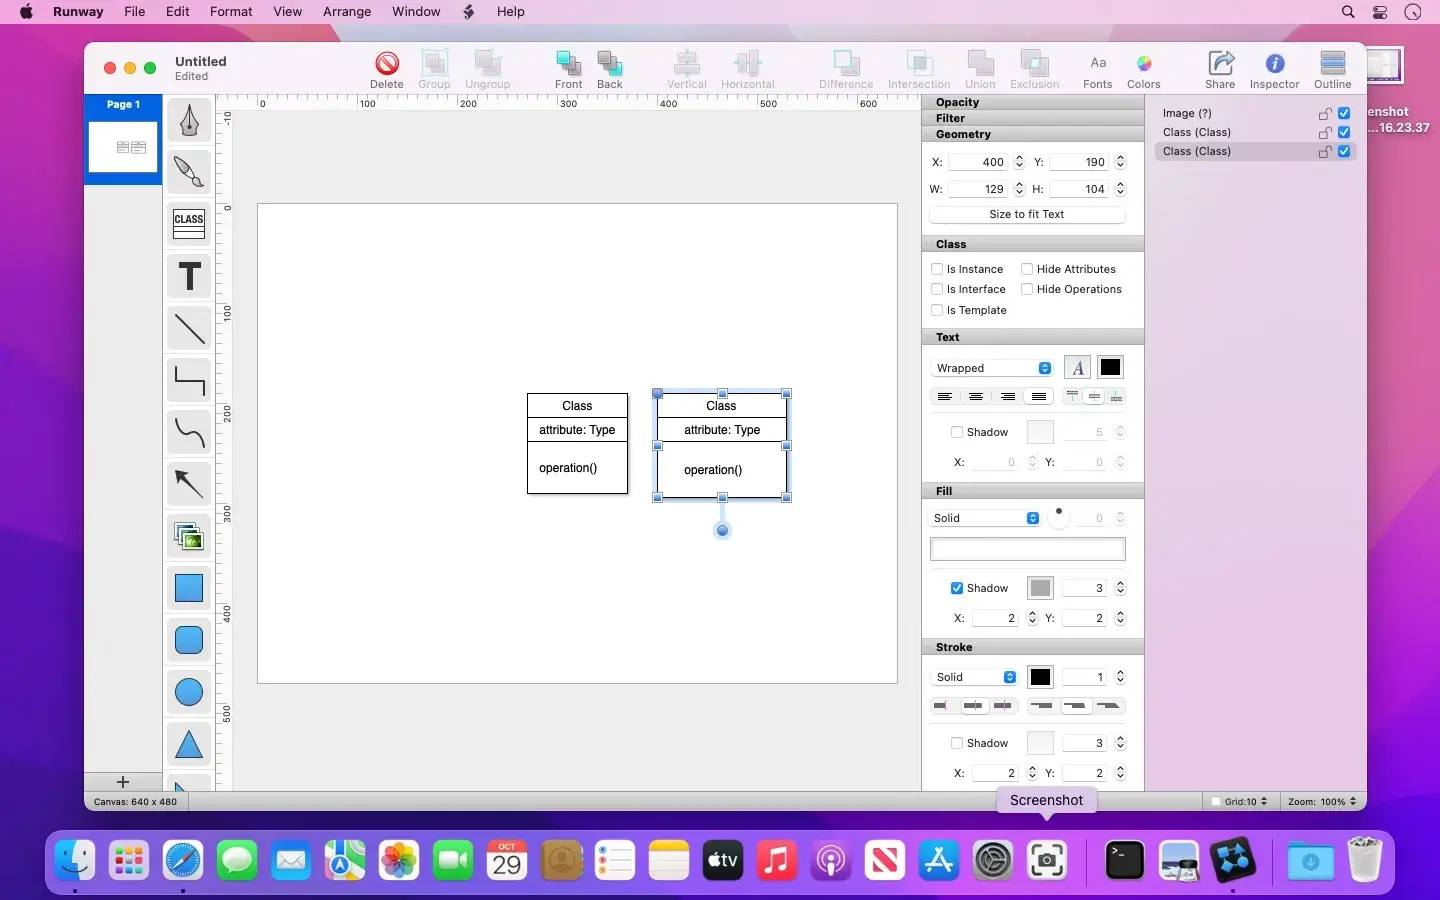
Task: Toggle the Inspector panel
Action: point(1275,70)
